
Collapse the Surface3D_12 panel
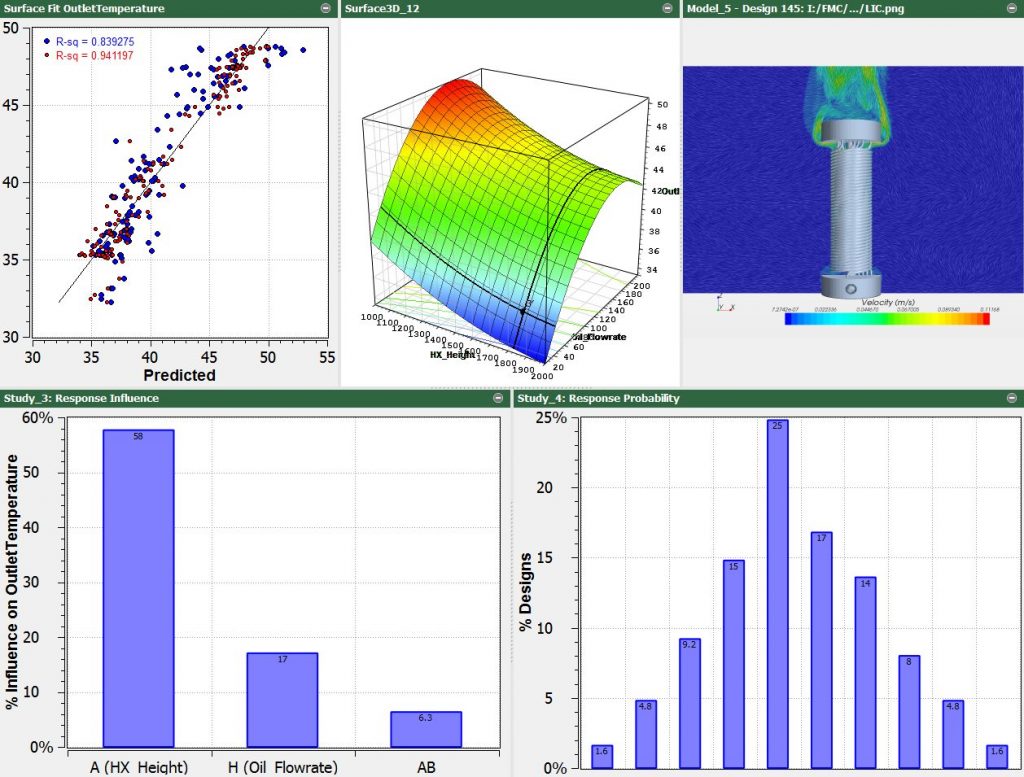[667, 8]
